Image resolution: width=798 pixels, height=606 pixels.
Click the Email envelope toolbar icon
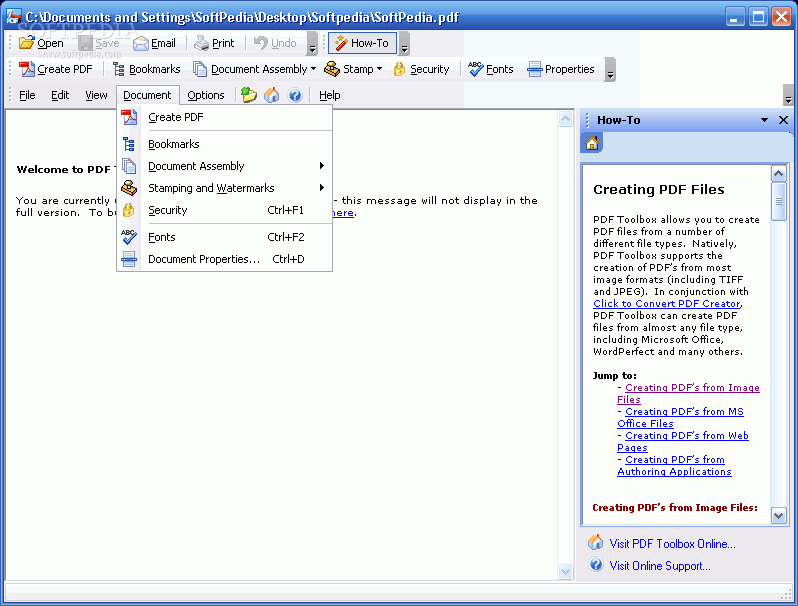tap(140, 43)
